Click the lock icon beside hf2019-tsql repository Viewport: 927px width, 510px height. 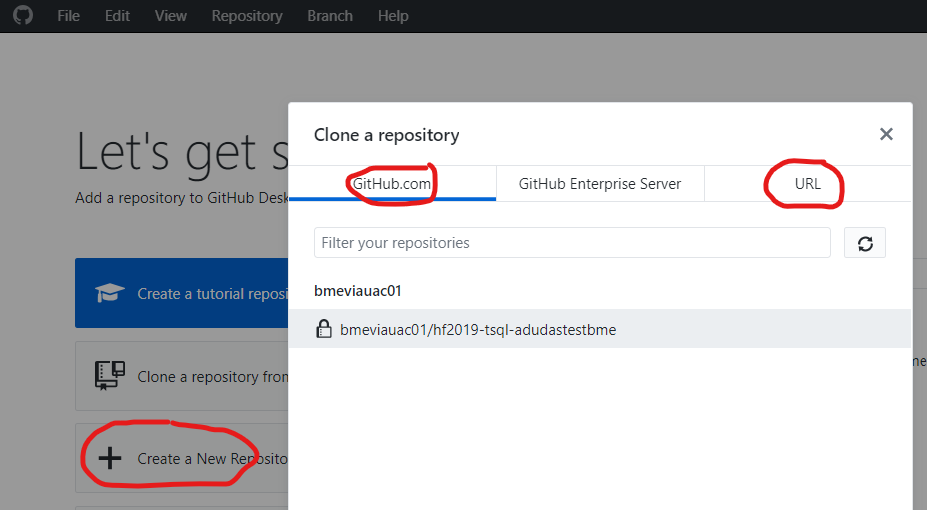pyautogui.click(x=324, y=329)
